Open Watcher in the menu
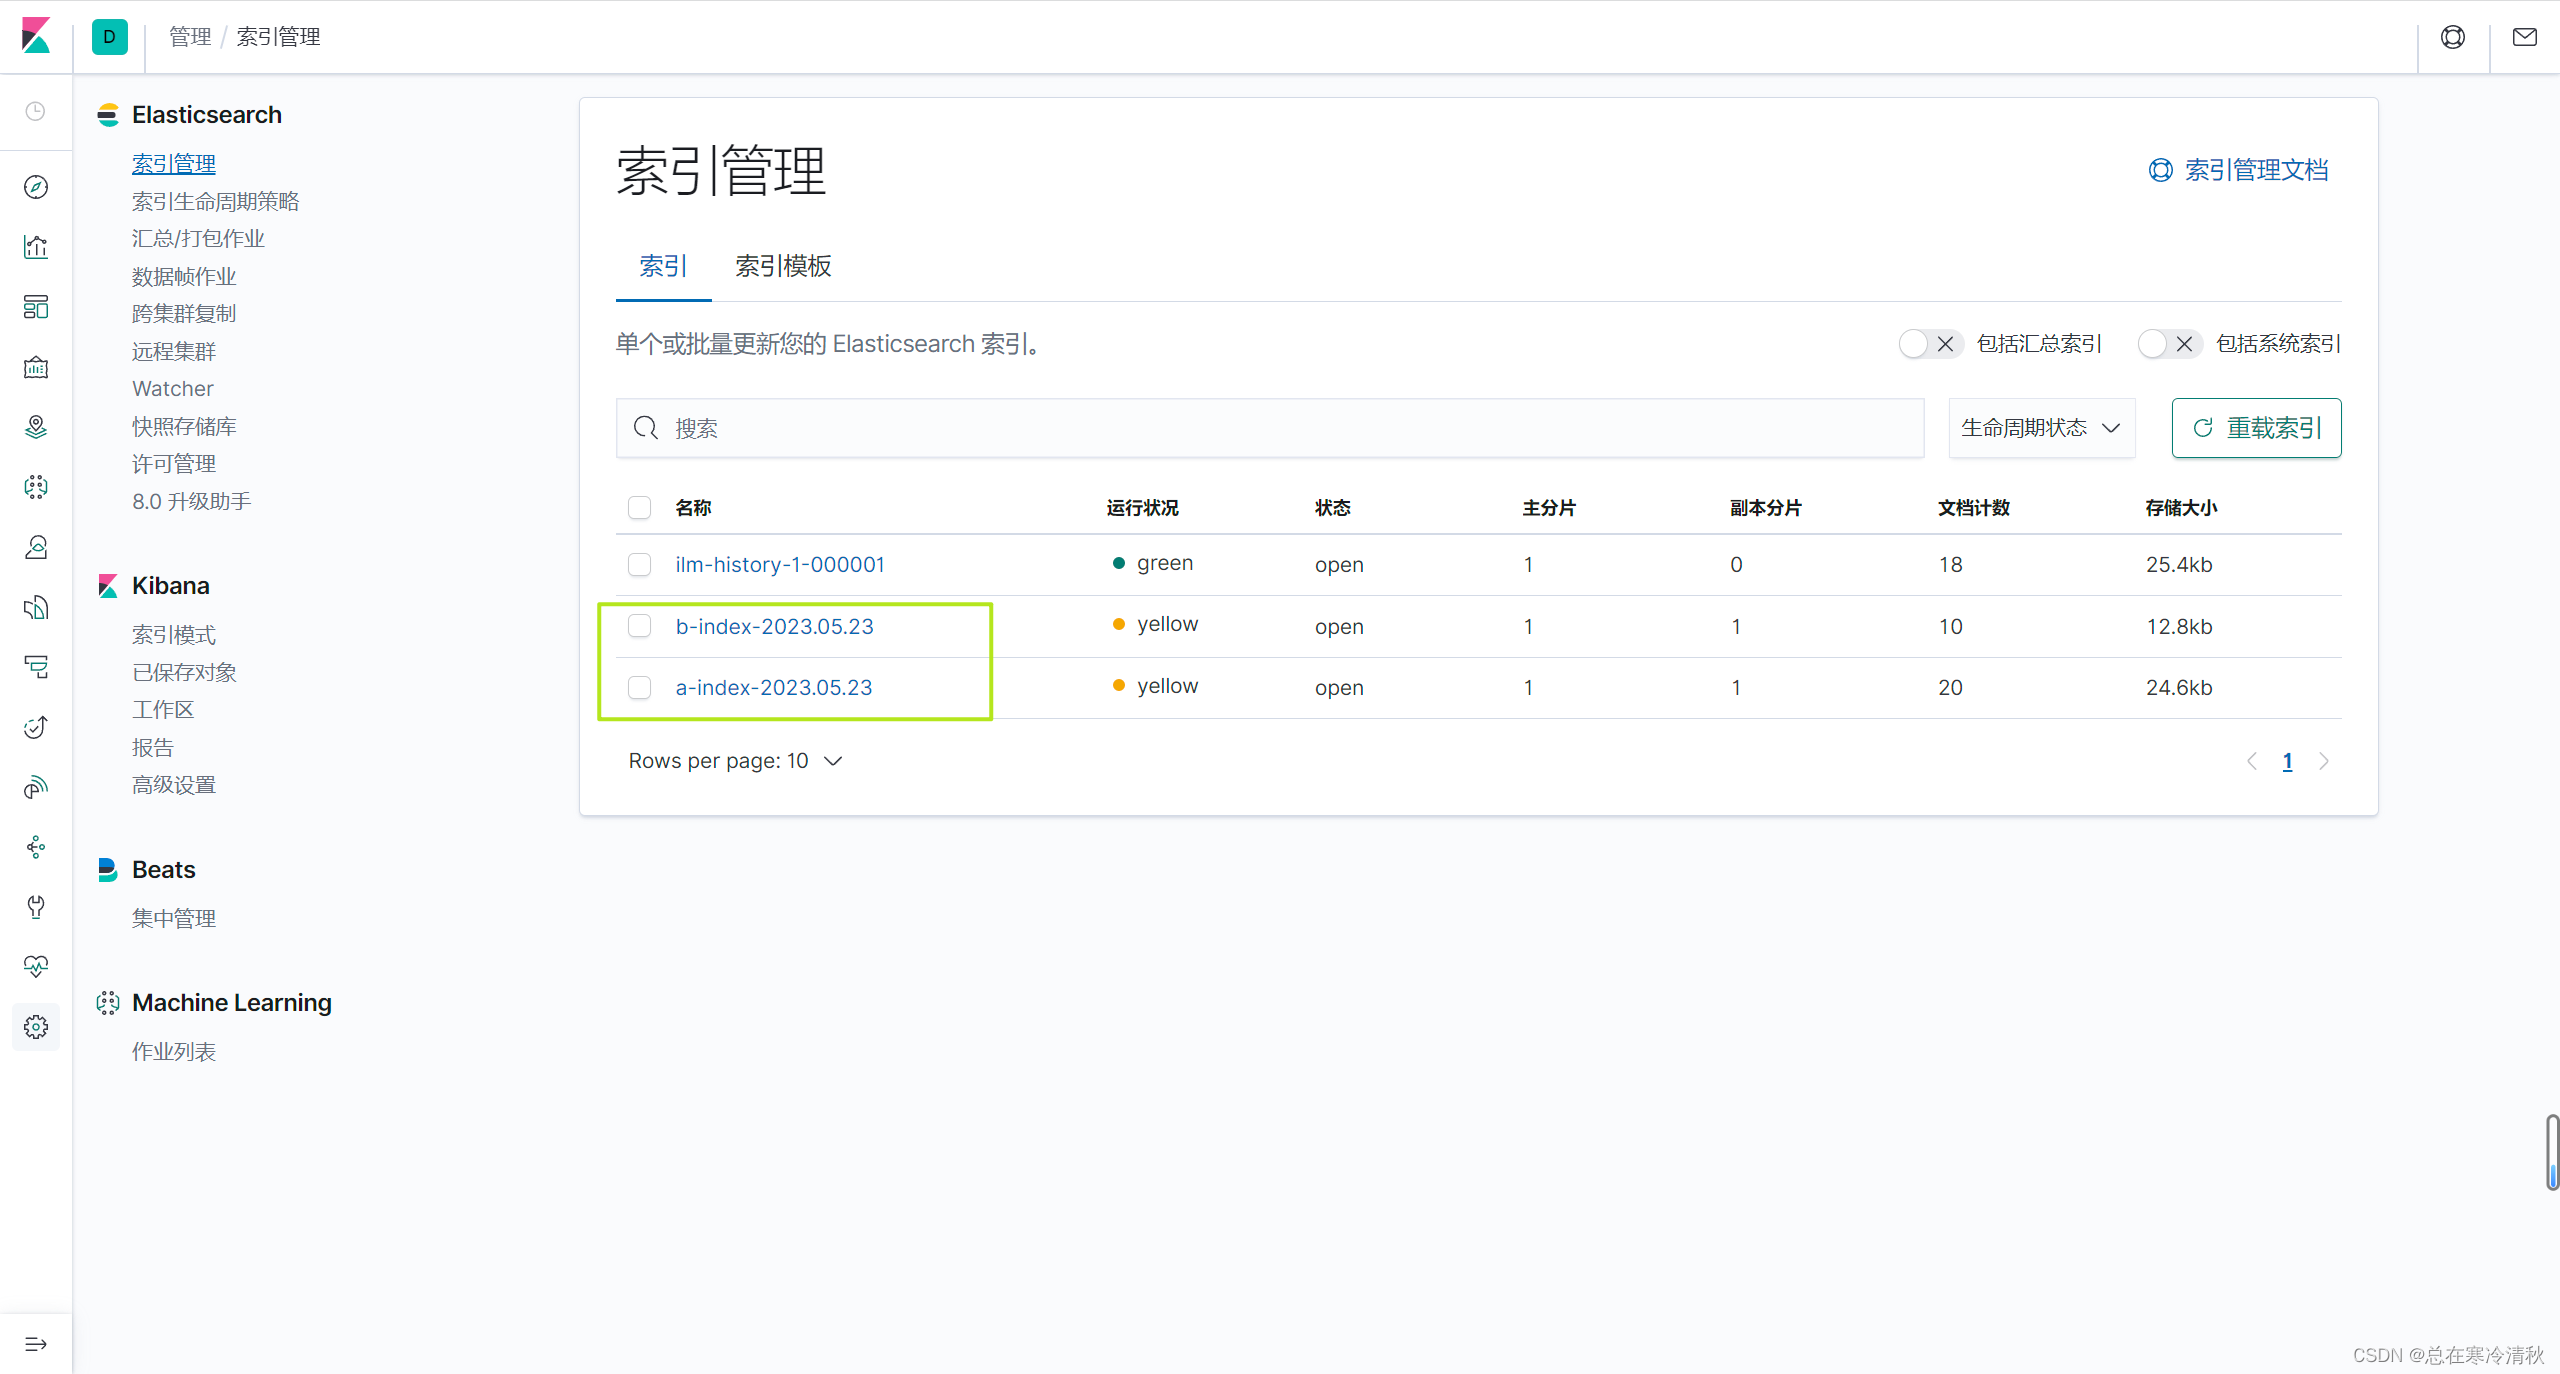Image resolution: width=2560 pixels, height=1374 pixels. point(172,388)
